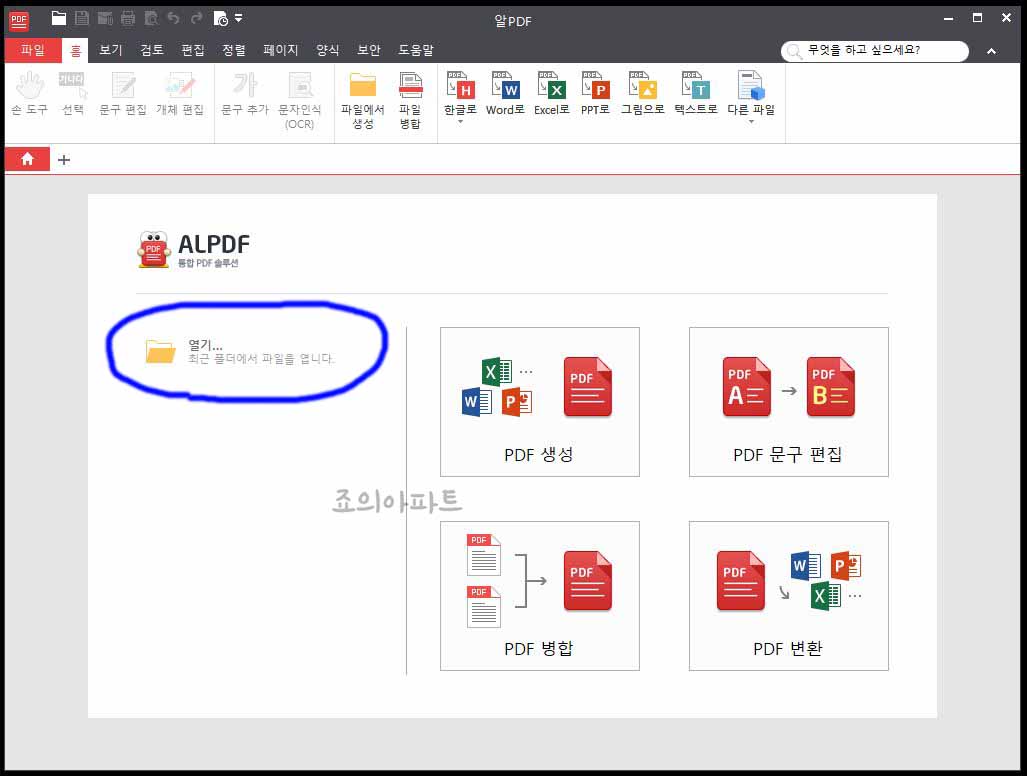Switch to the 홈 ribbon tab

[75, 50]
